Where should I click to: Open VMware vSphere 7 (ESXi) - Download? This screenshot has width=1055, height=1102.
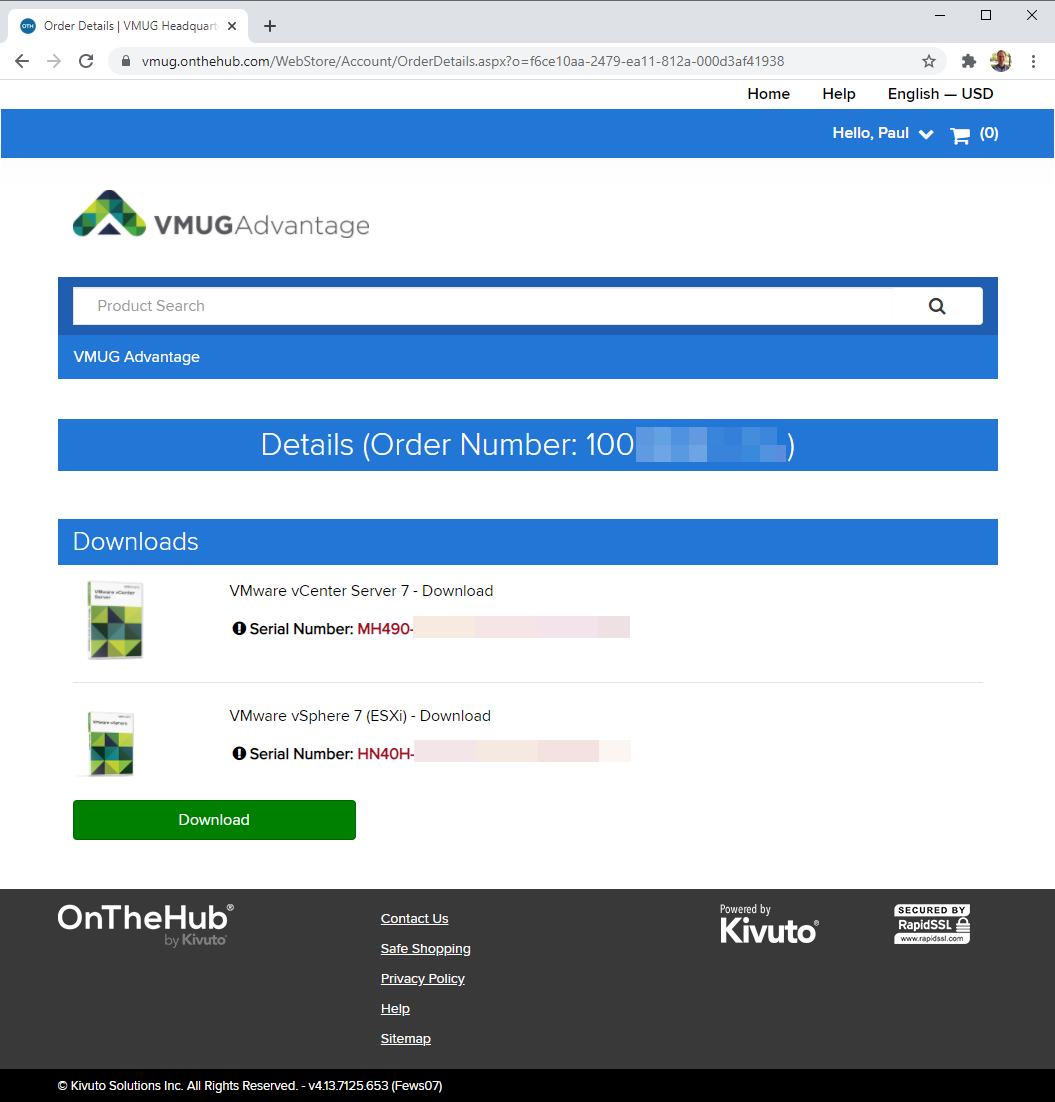tap(360, 716)
